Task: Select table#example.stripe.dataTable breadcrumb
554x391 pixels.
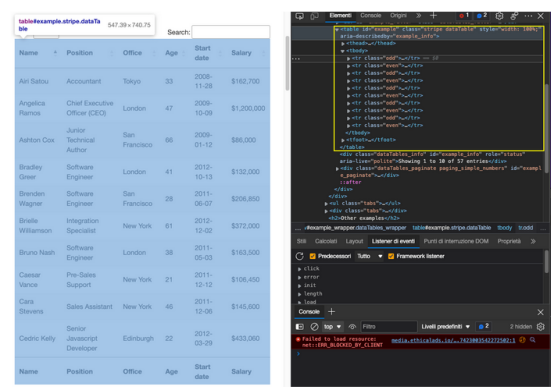Action: [452, 228]
